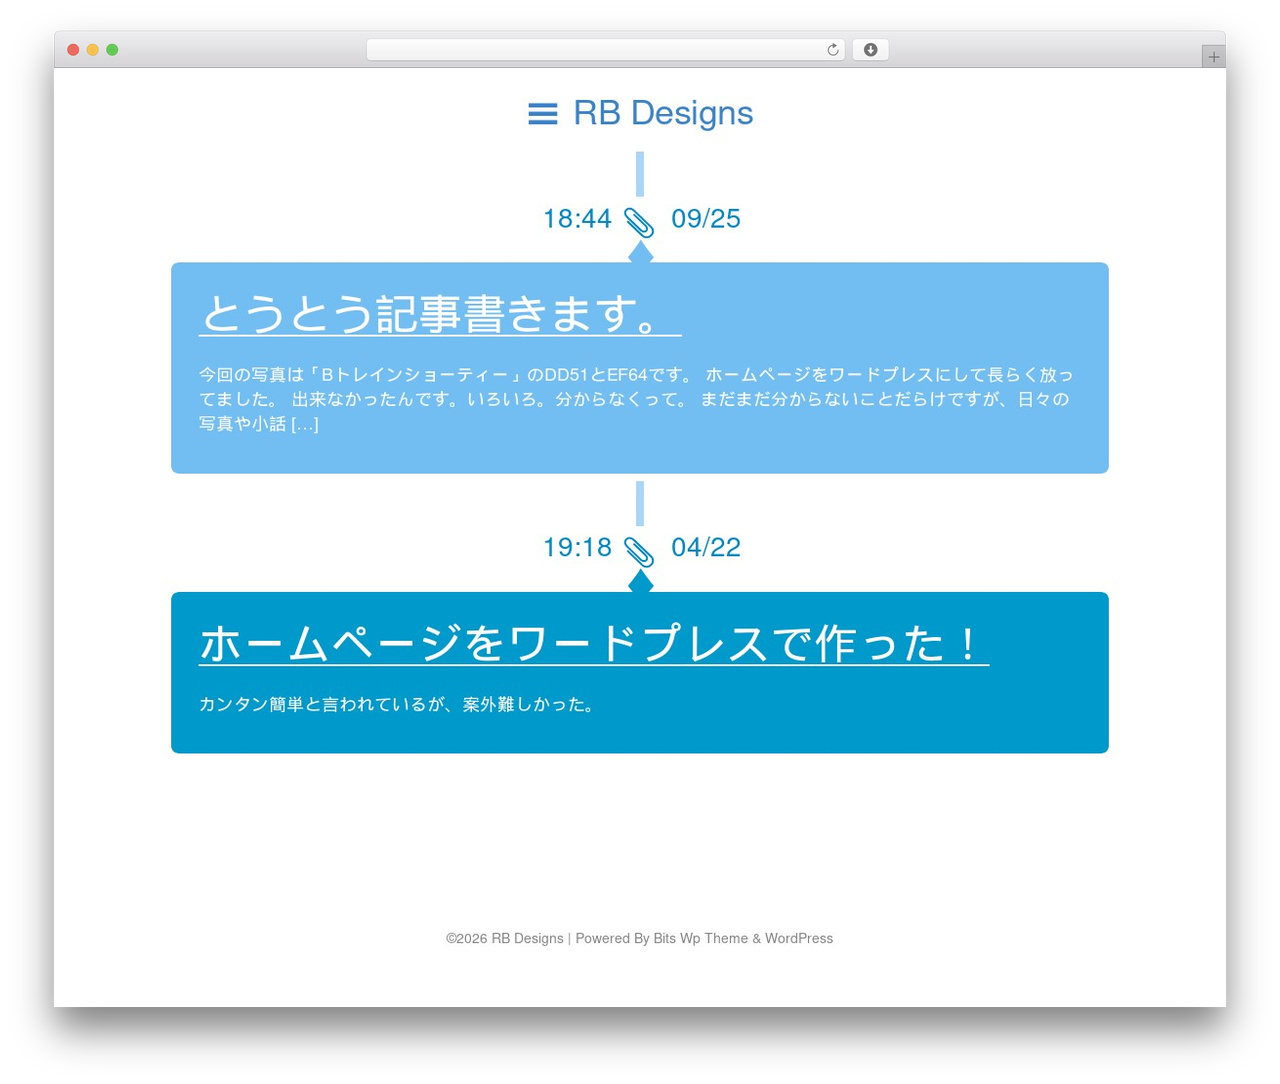The height and width of the screenshot is (1084, 1280).
Task: Click the reload icon in the address bar
Action: pyautogui.click(x=832, y=50)
